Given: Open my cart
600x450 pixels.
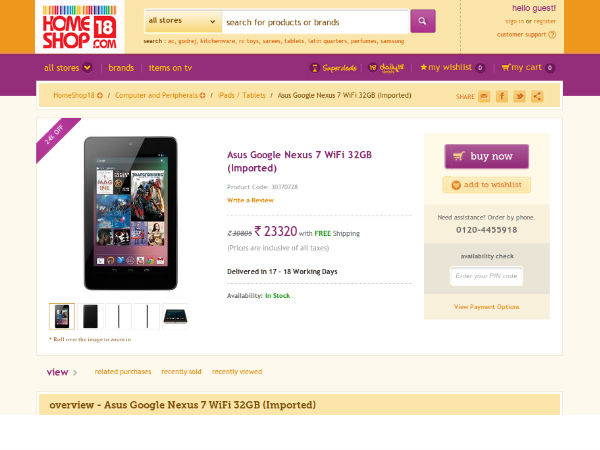Looking at the screenshot, I should pyautogui.click(x=527, y=68).
